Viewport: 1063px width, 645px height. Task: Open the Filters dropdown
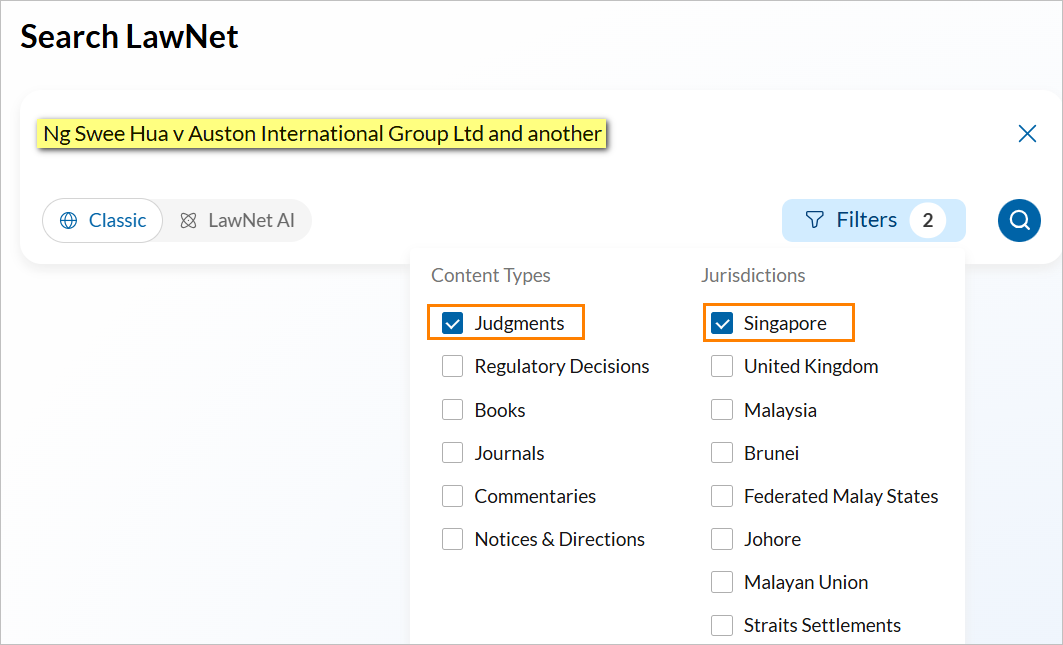tap(873, 220)
